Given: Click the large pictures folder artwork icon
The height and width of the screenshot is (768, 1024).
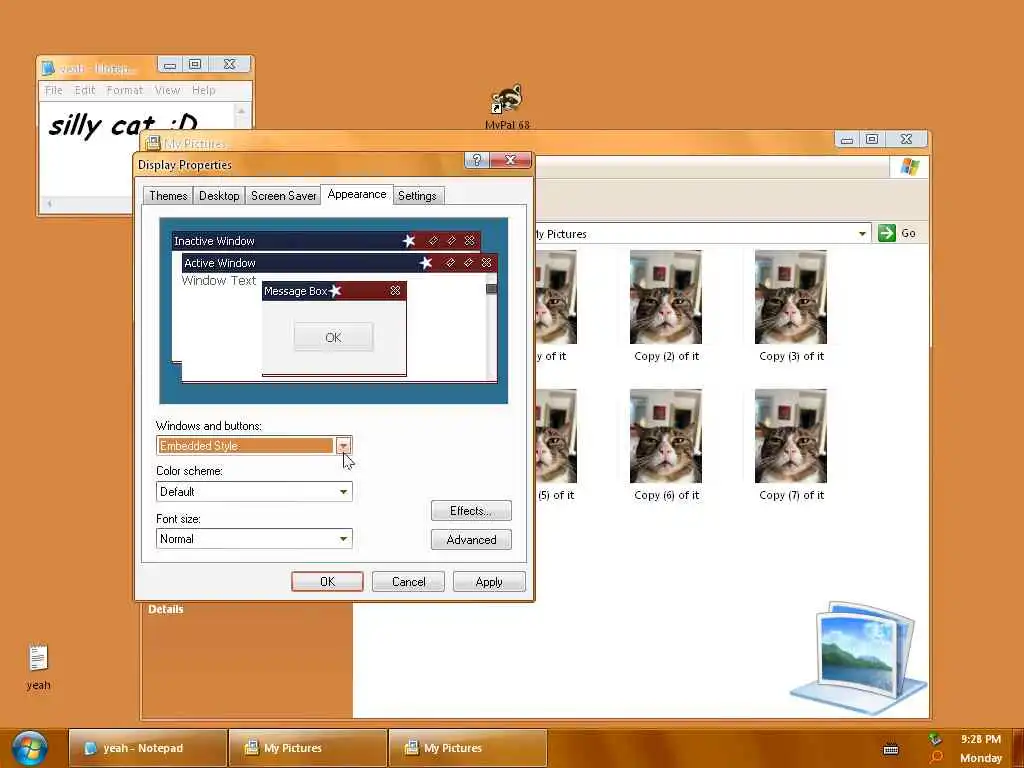Looking at the screenshot, I should pyautogui.click(x=858, y=658).
